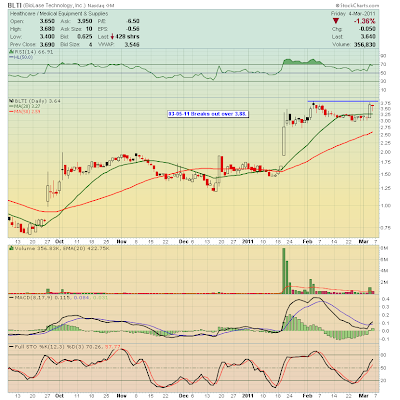Image resolution: width=400 pixels, height=400 pixels.
Task: Click the -1.36% percent change value
Action: point(365,21)
